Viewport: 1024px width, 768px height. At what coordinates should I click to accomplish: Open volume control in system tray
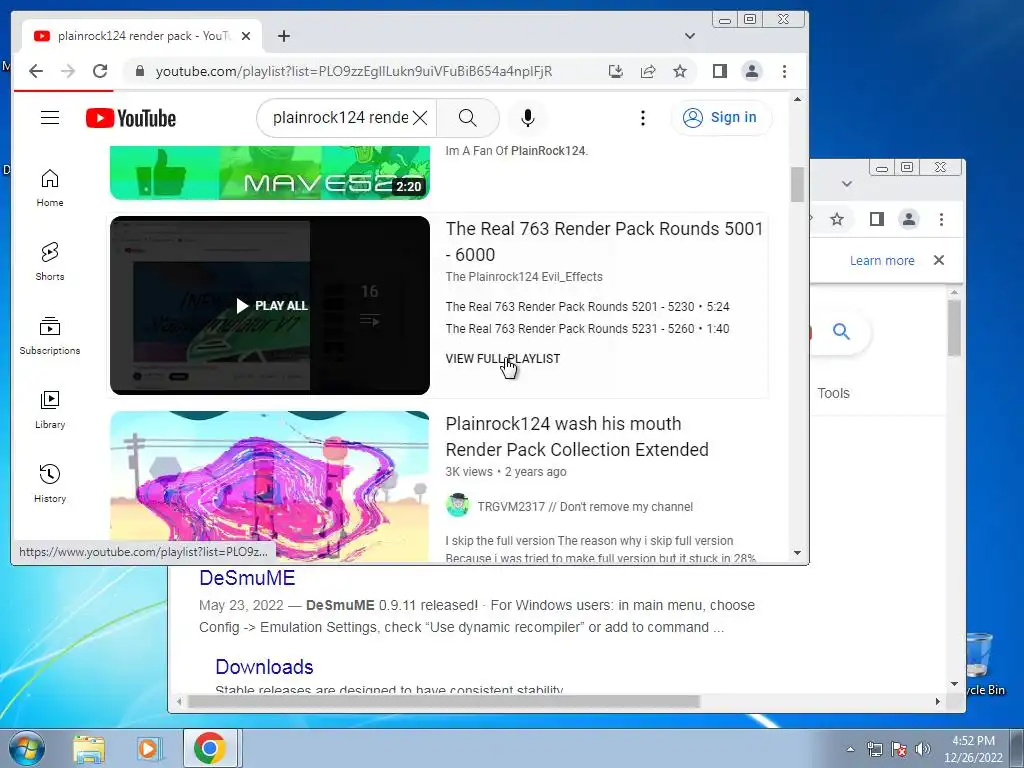coord(923,749)
